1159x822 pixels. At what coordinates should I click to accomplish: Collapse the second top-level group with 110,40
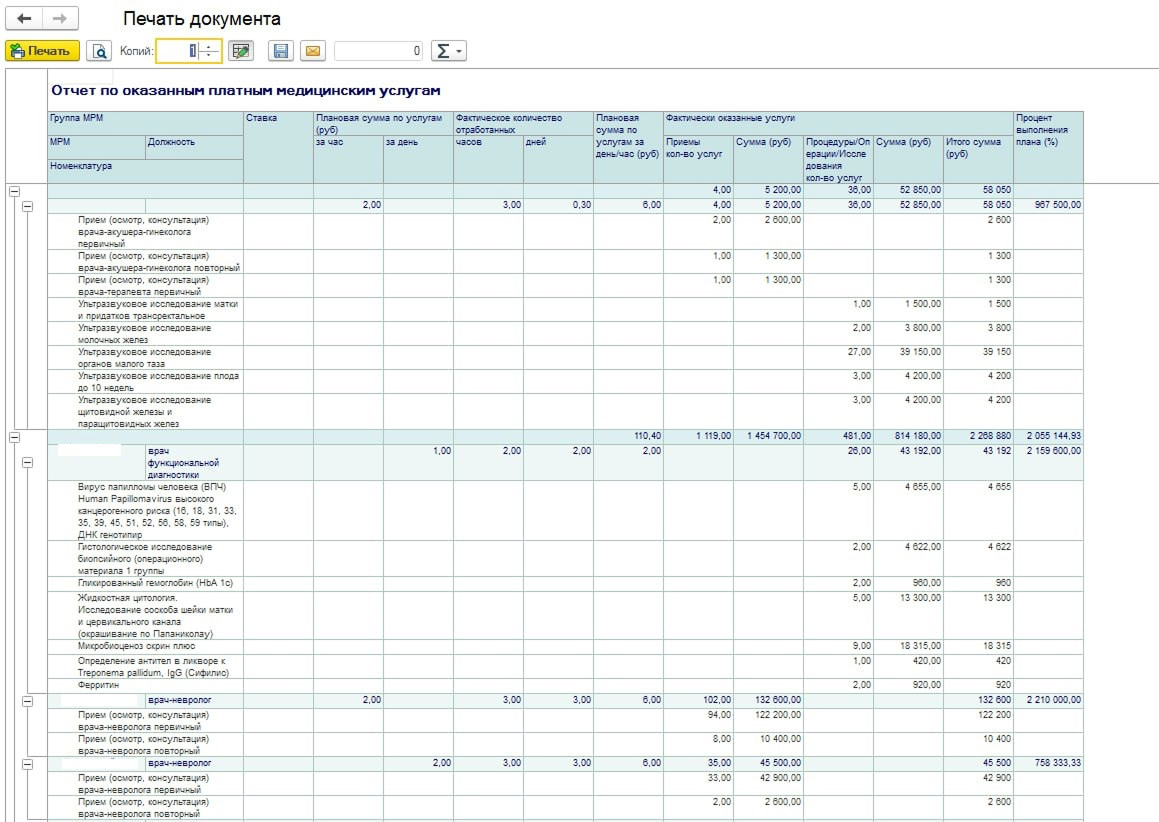14,437
